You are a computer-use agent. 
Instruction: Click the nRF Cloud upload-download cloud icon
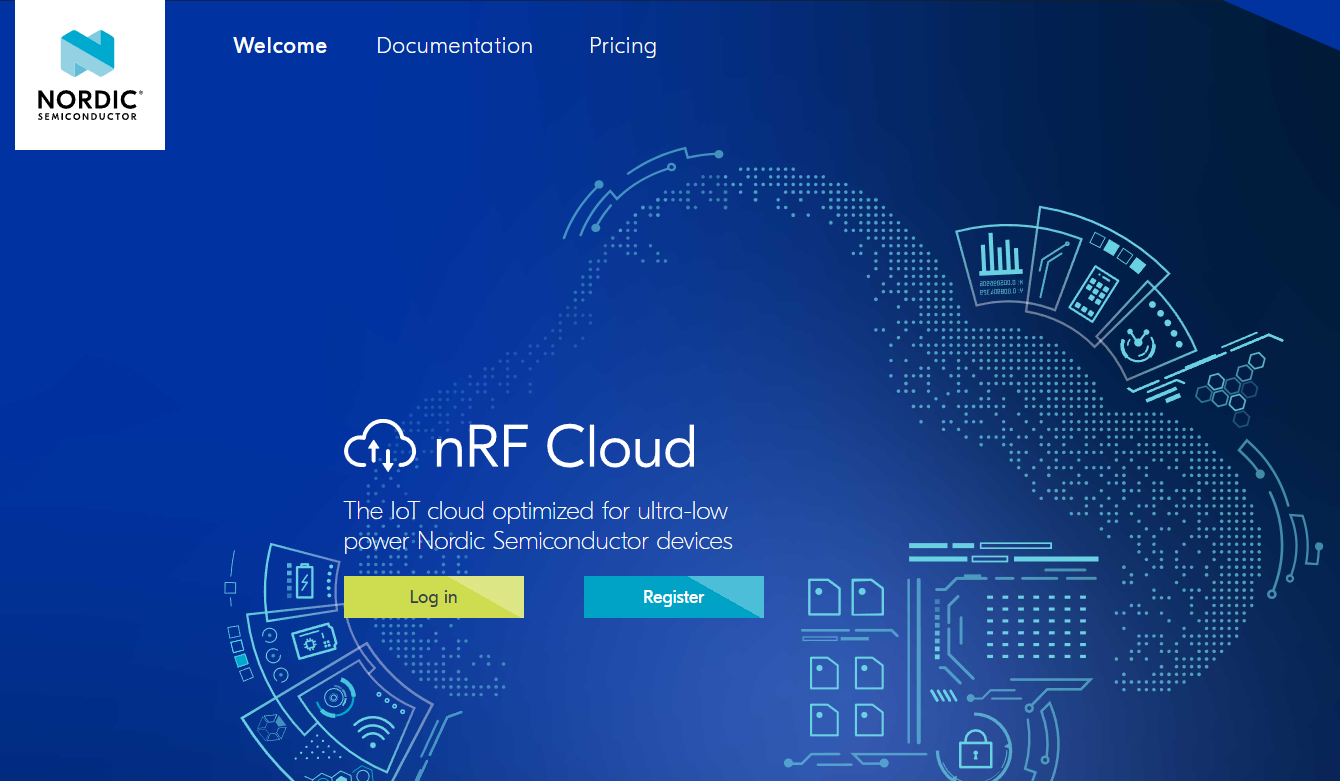[x=380, y=447]
